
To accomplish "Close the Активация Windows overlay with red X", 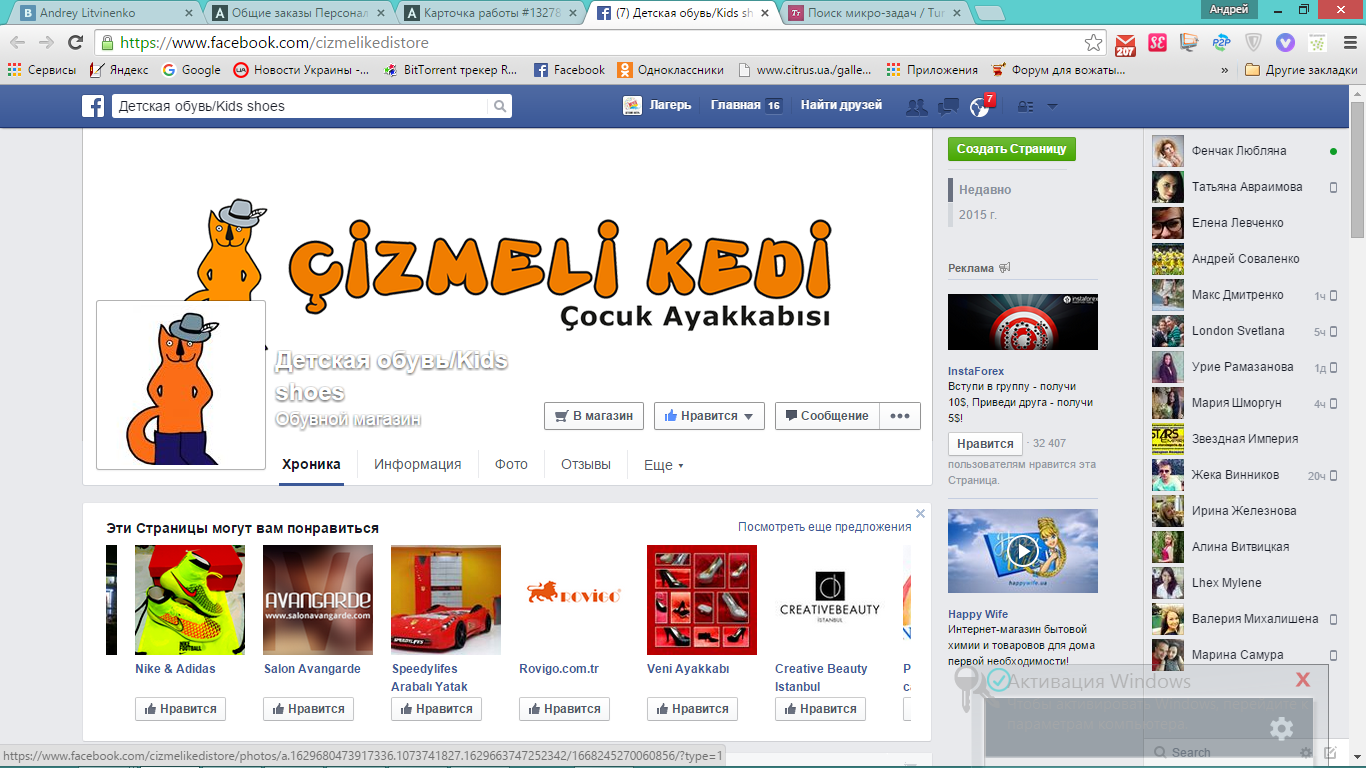I will [x=1302, y=680].
